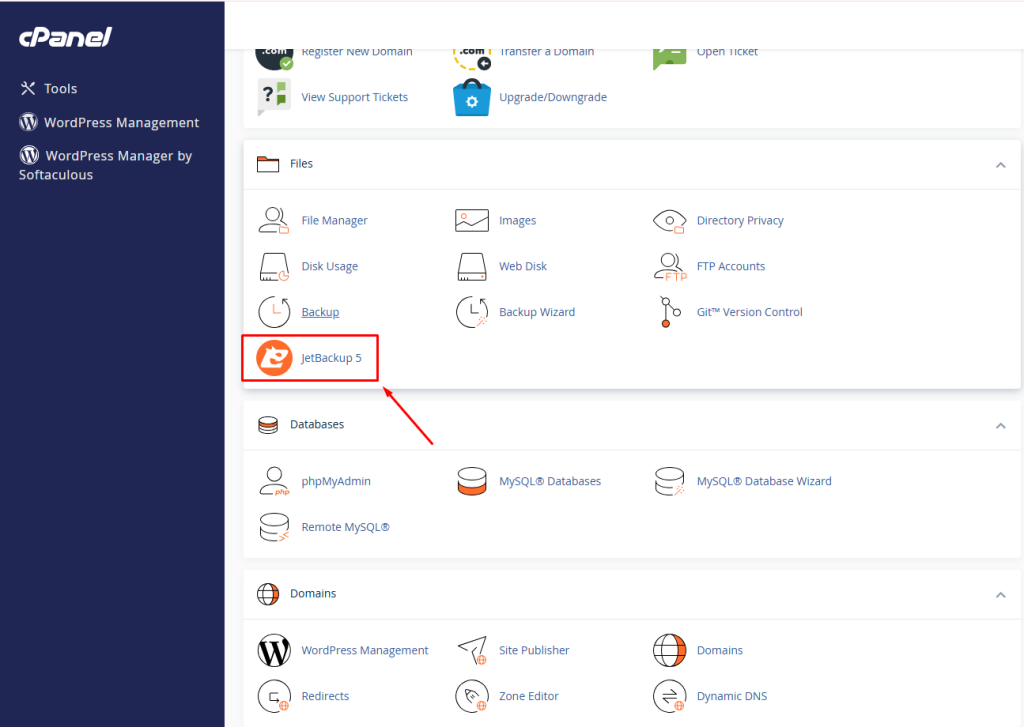Screen dimensions: 1024x727
Task: Select WordPress Management in sidebar
Action: click(x=121, y=123)
